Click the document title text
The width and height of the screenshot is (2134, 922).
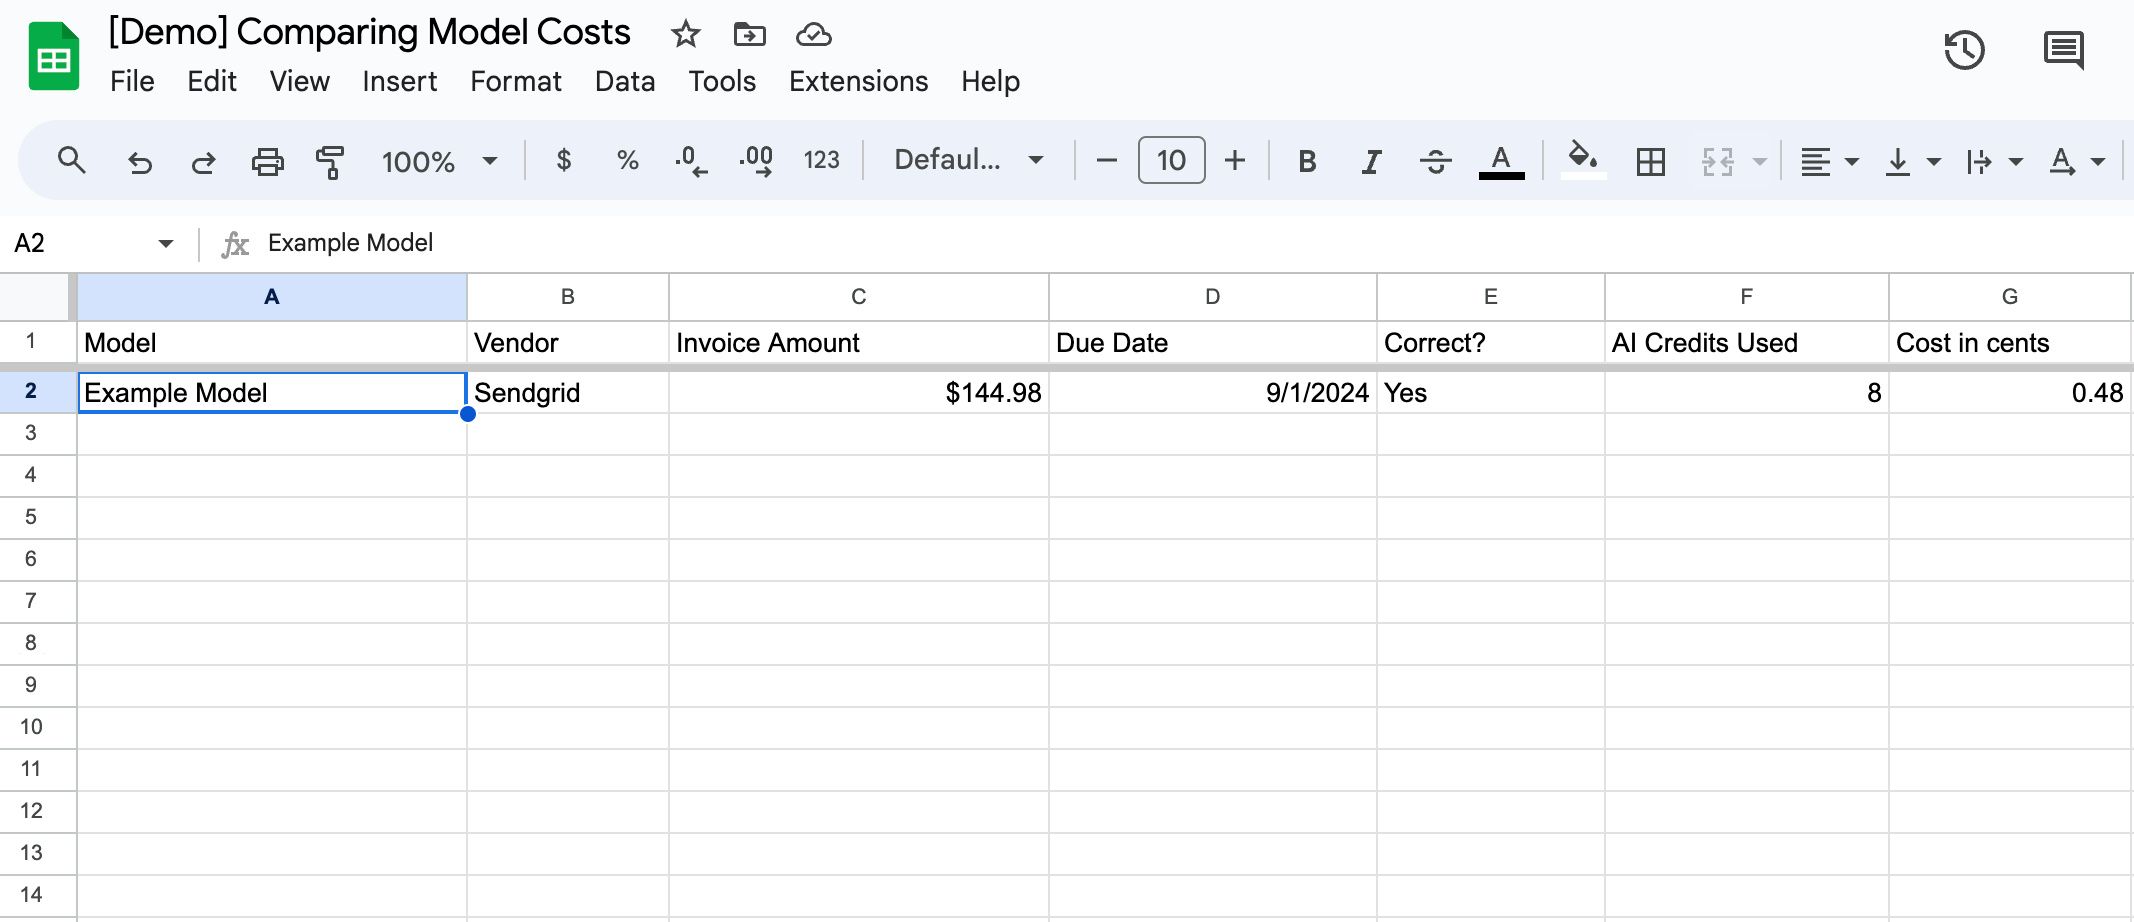[369, 32]
